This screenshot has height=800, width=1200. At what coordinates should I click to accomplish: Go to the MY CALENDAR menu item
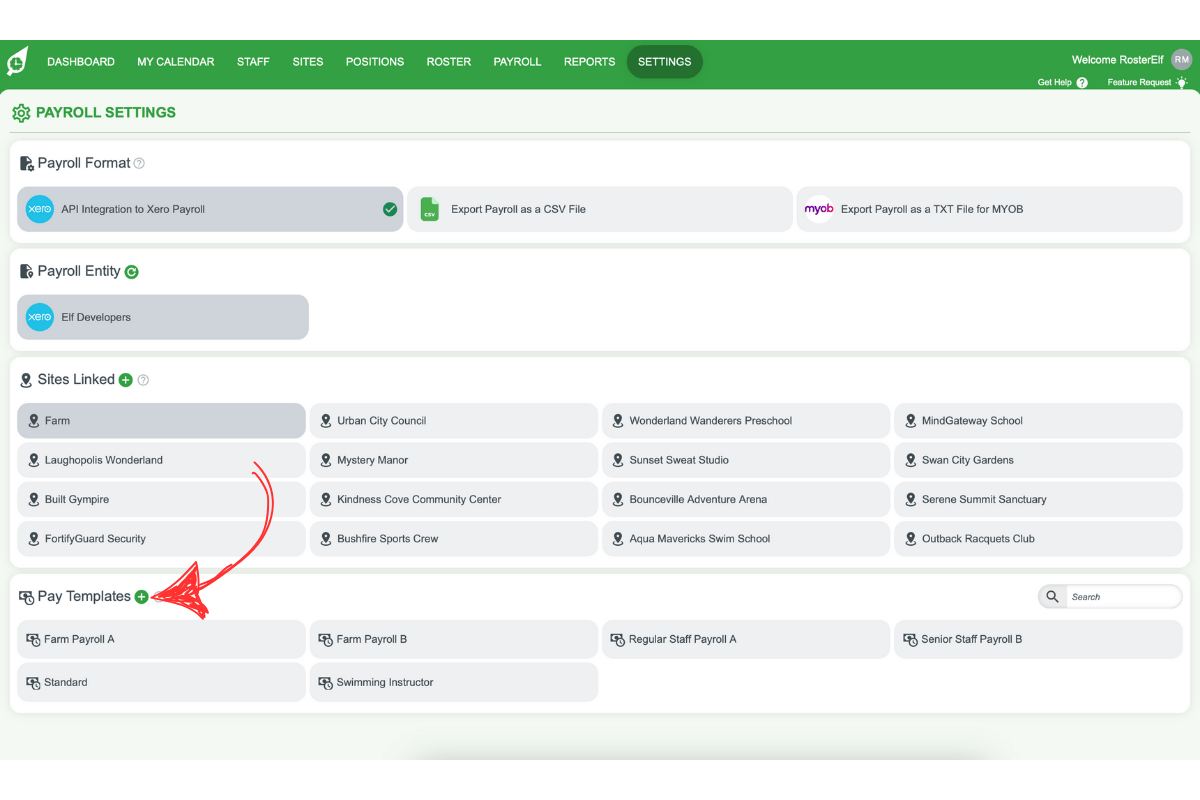pos(175,61)
